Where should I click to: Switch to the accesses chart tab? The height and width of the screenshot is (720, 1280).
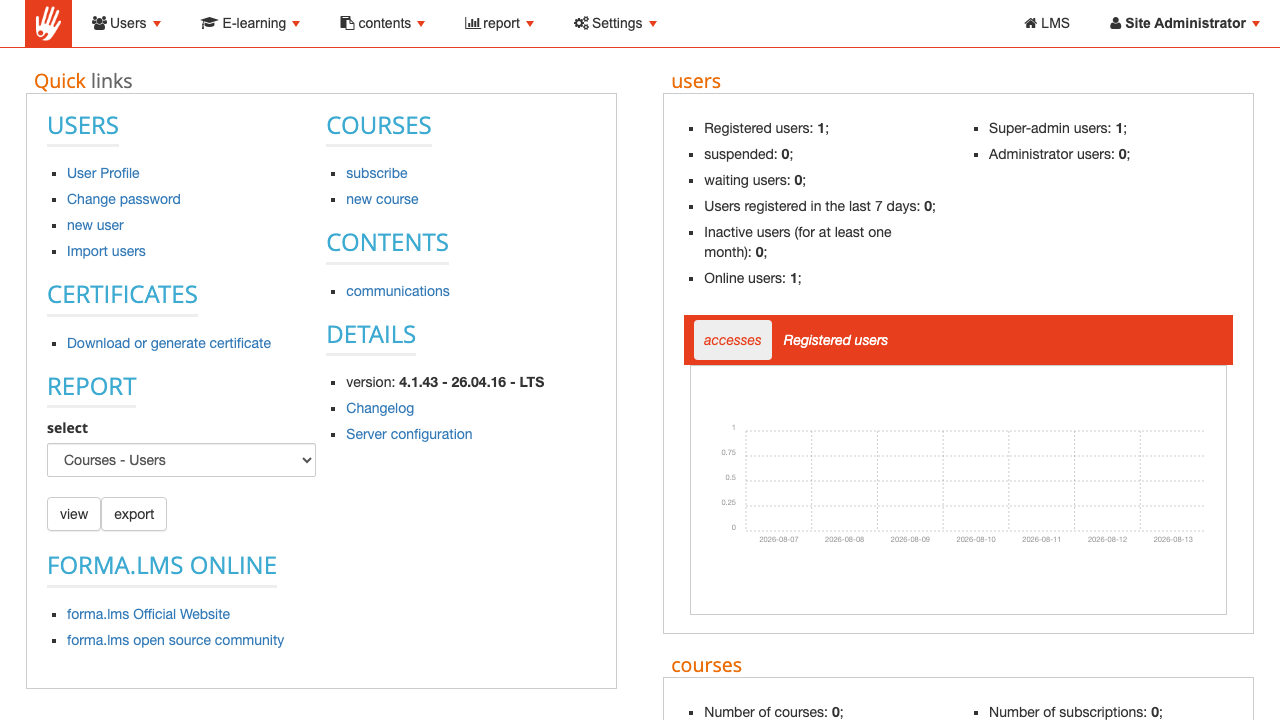733,340
